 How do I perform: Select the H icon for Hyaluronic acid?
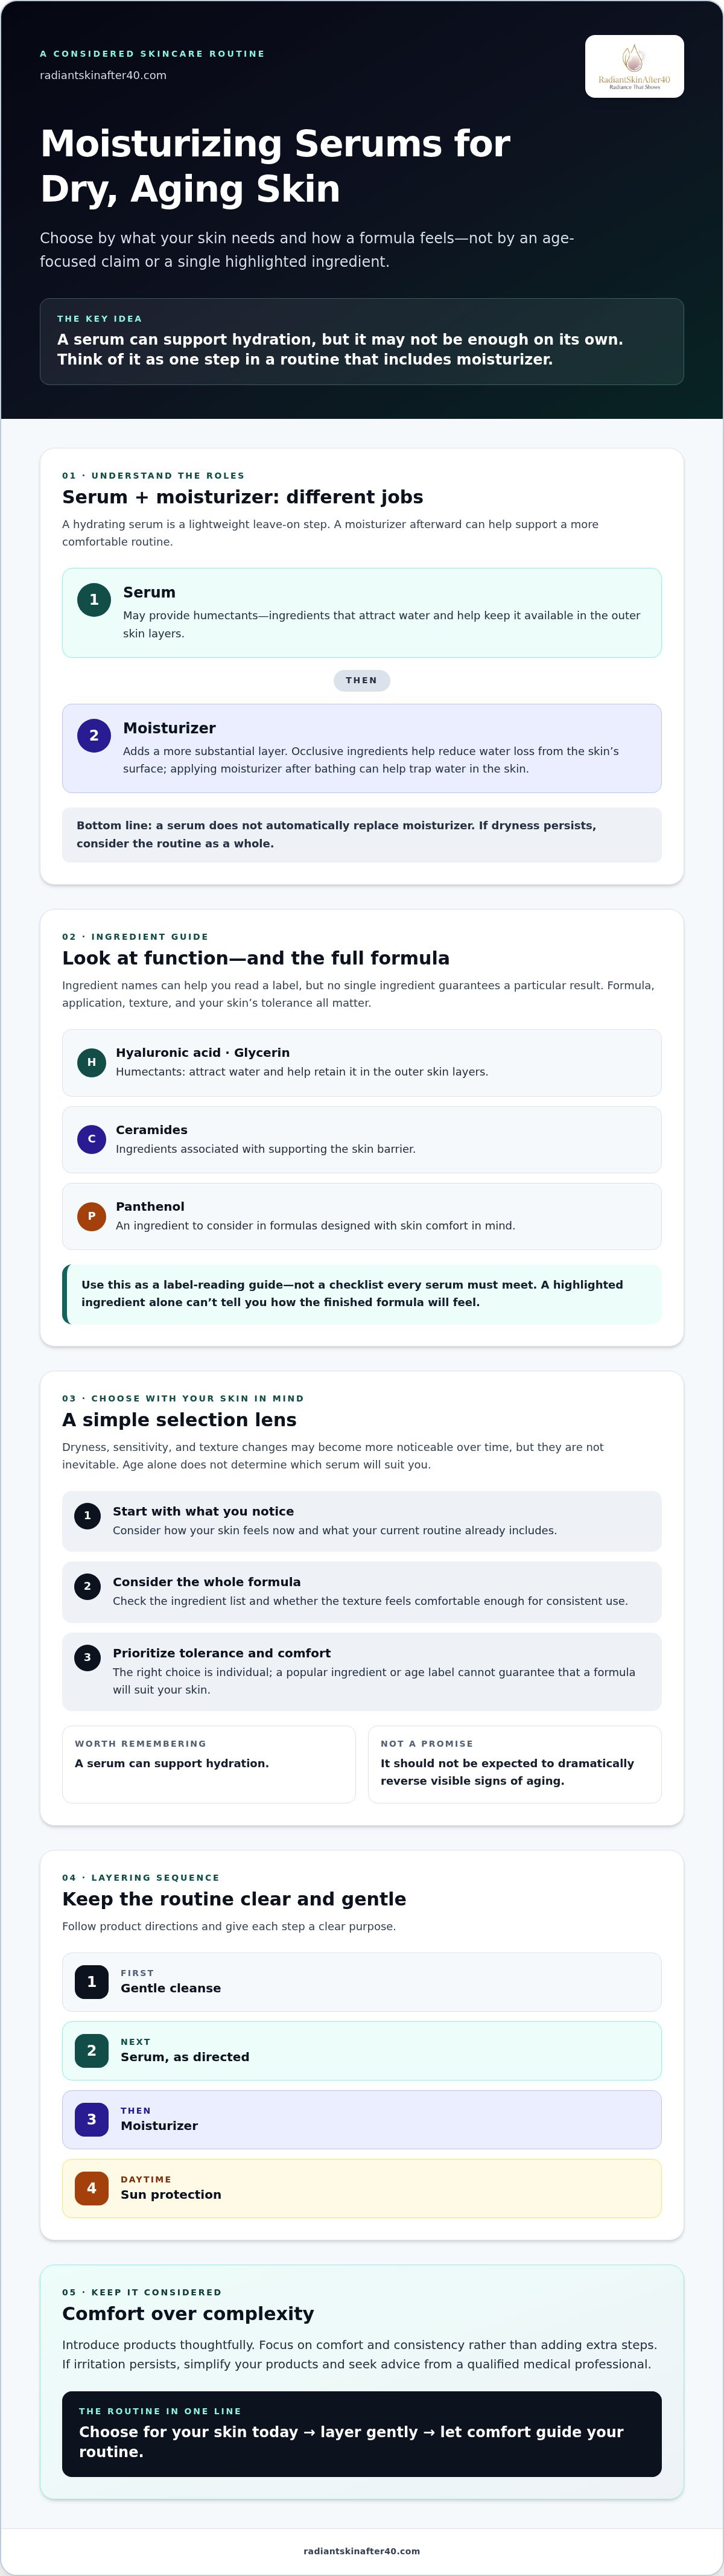91,1062
